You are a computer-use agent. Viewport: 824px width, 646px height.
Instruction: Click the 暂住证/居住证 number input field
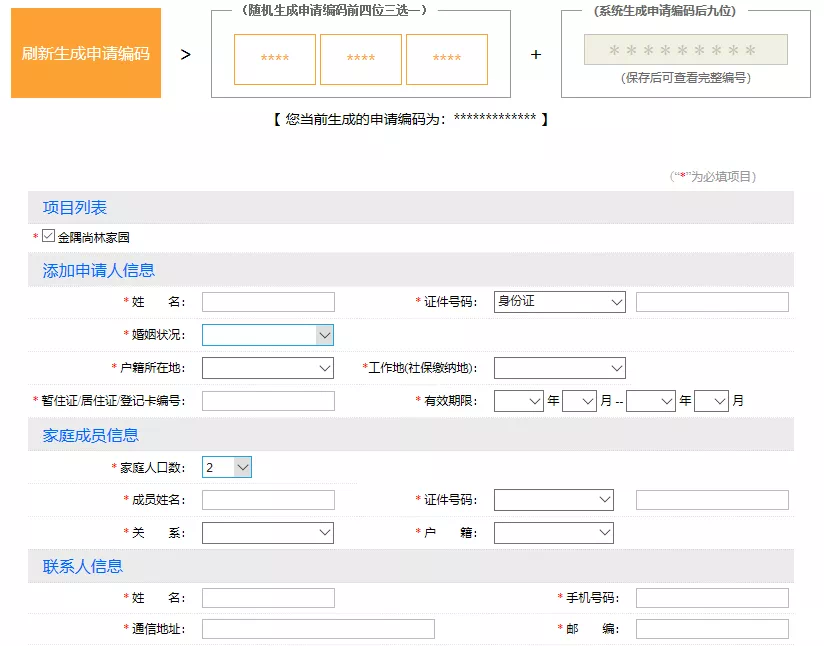click(x=268, y=401)
